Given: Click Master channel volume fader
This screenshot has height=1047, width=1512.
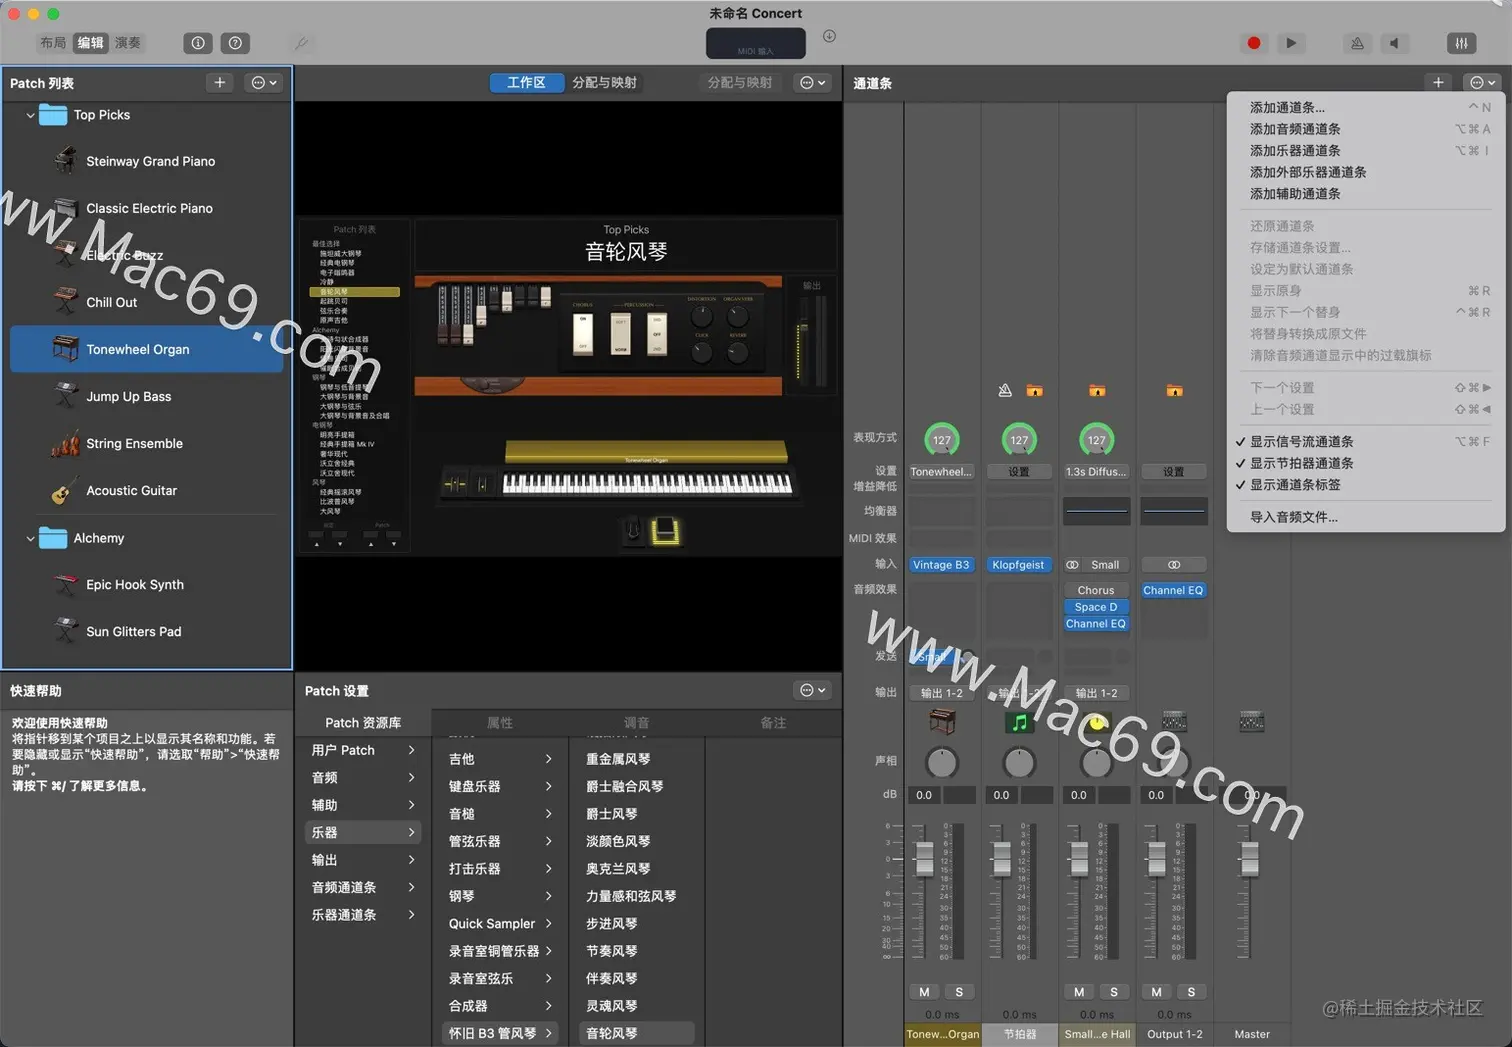Looking at the screenshot, I should point(1249,858).
